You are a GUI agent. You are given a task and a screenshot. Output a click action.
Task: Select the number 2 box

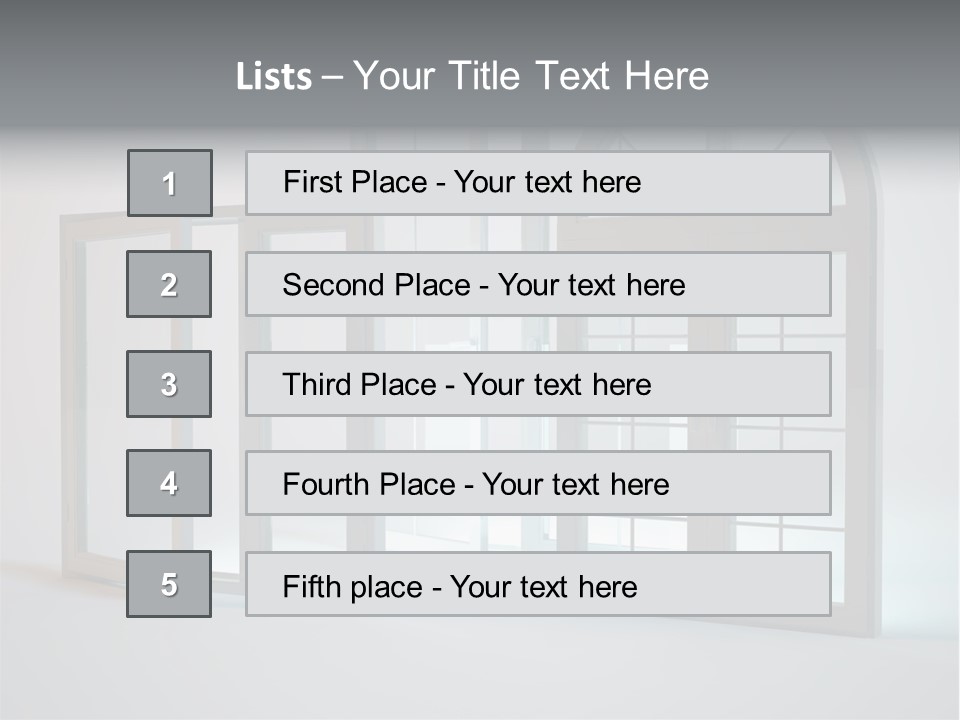(x=169, y=284)
